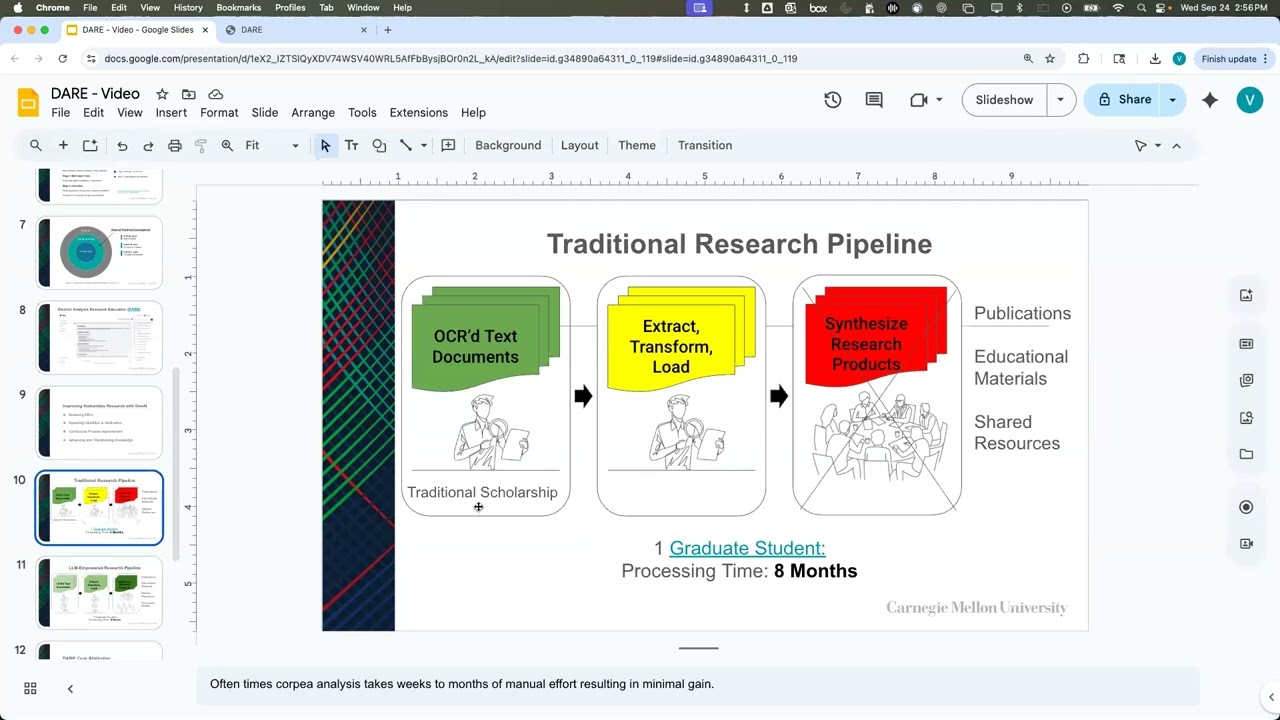Select the shape tool
Screen dimensions: 1280x720
point(379,145)
